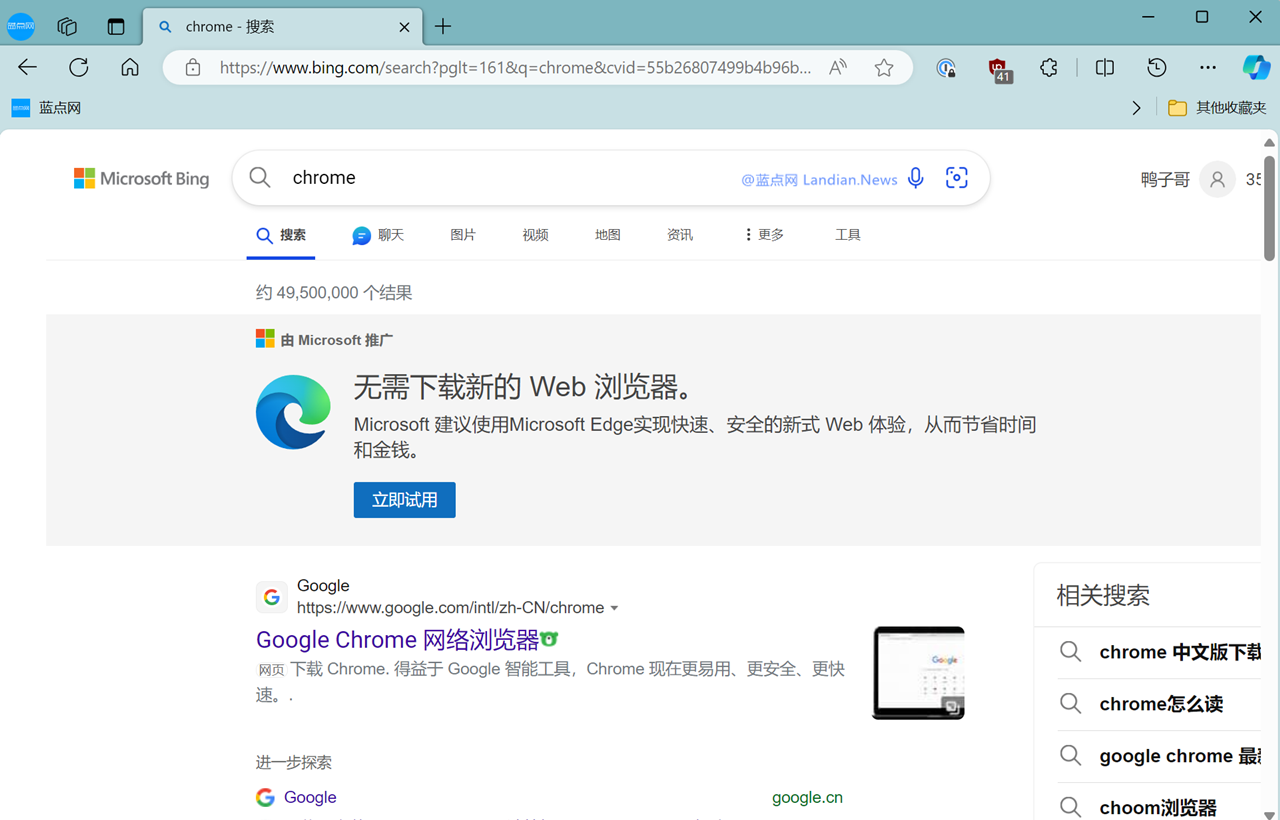Click the scrollbar up arrow

pyautogui.click(x=1270, y=142)
